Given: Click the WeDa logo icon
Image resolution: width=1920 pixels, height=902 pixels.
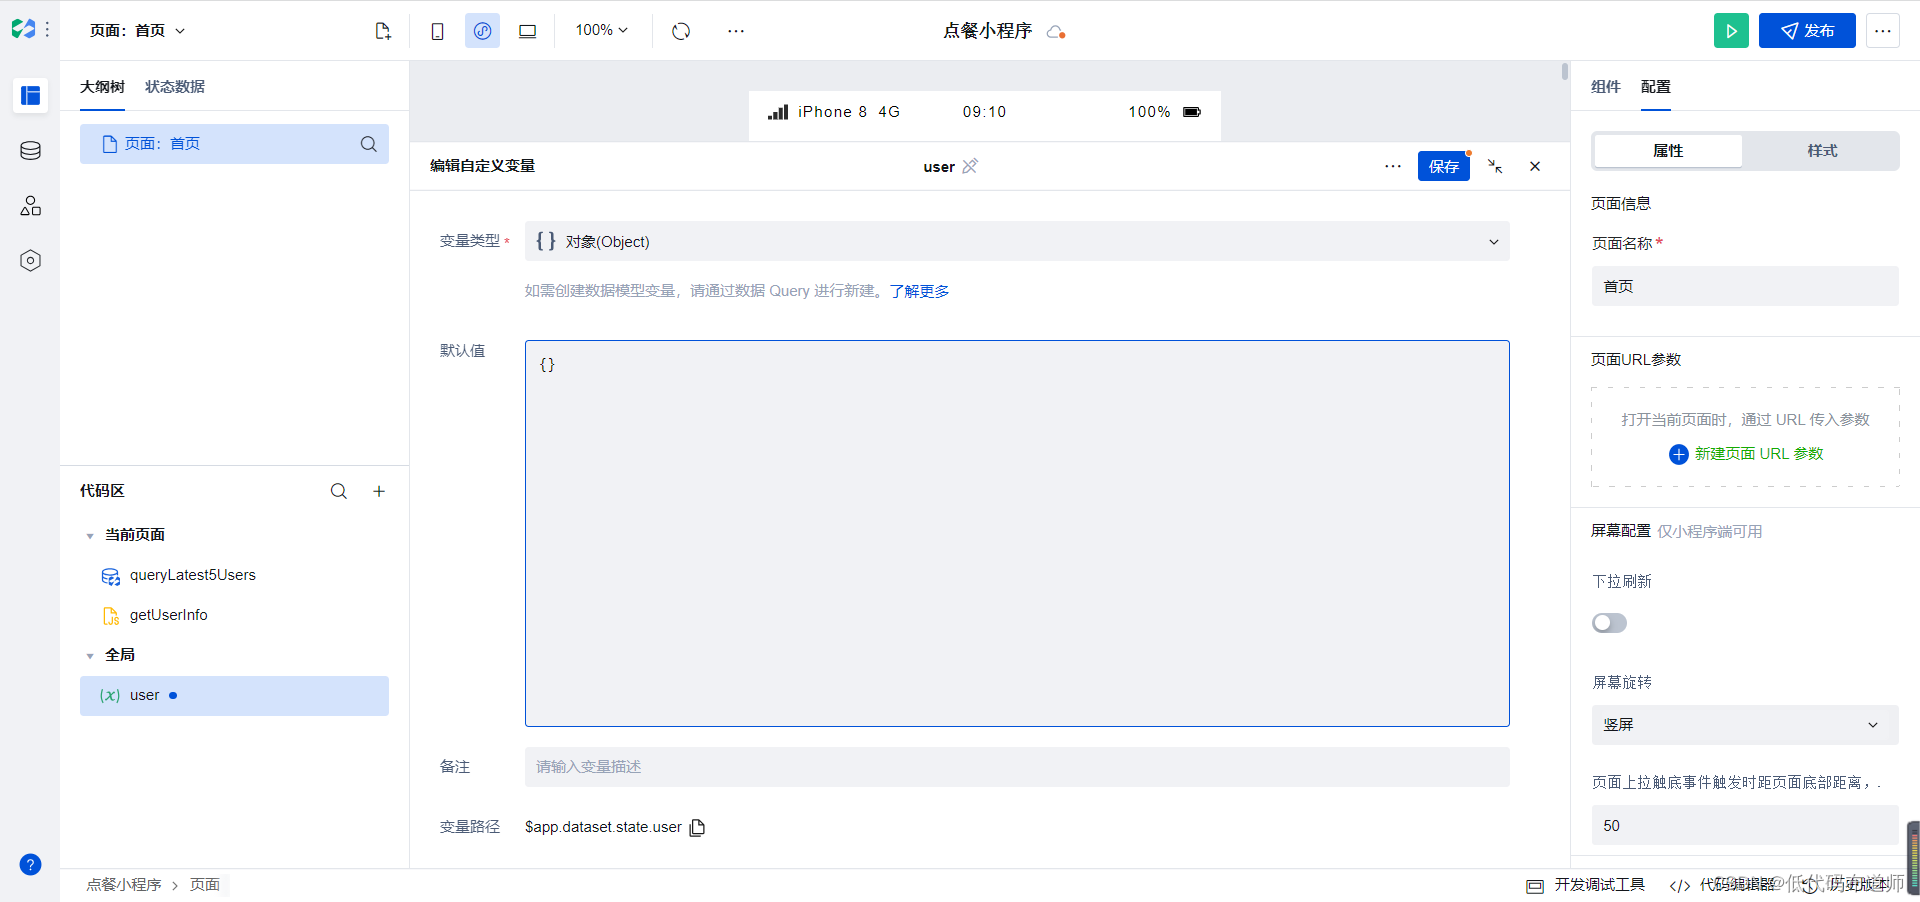Looking at the screenshot, I should (23, 30).
